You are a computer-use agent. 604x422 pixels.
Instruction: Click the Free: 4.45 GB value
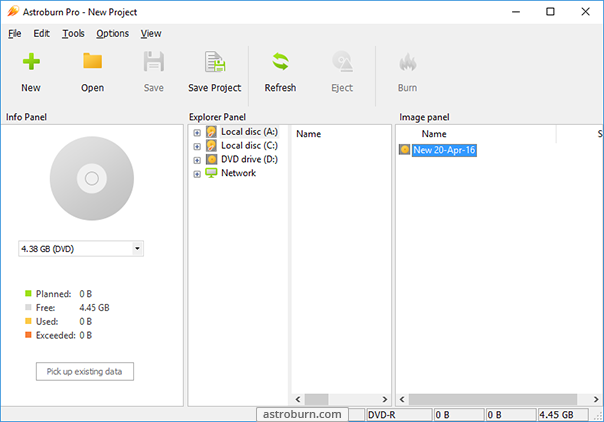click(x=94, y=308)
